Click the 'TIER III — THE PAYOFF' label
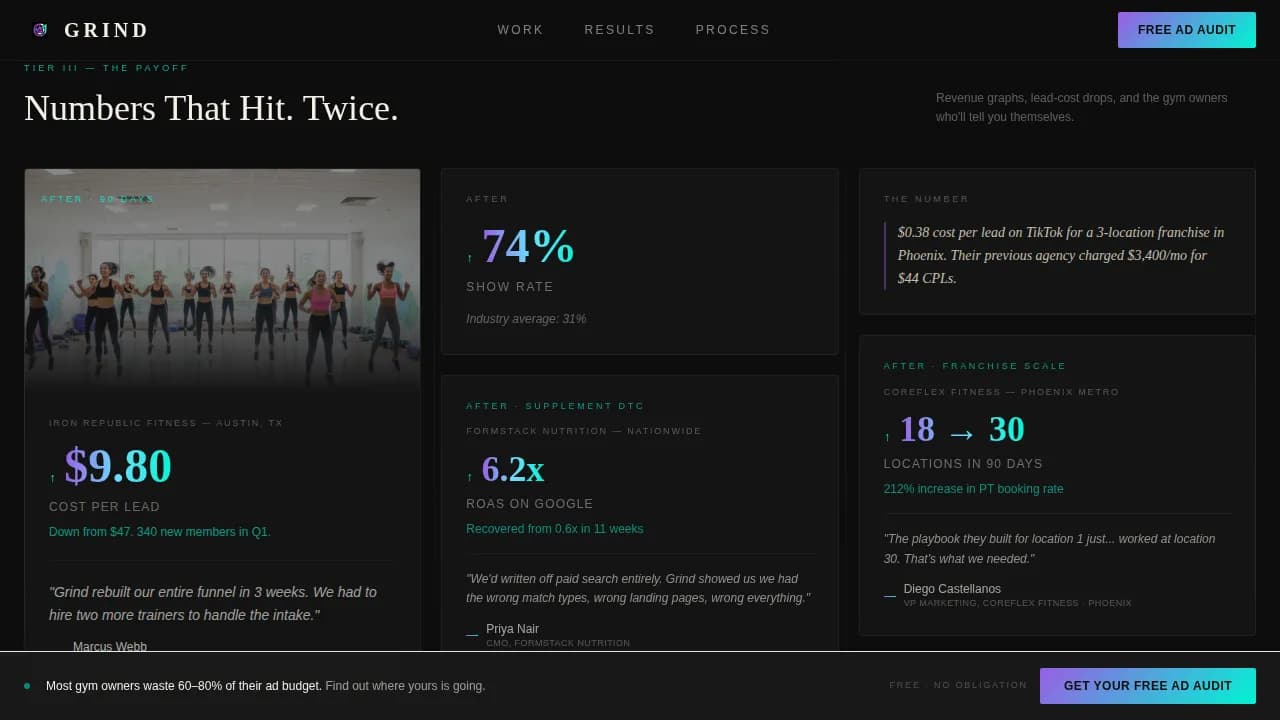 (104, 67)
